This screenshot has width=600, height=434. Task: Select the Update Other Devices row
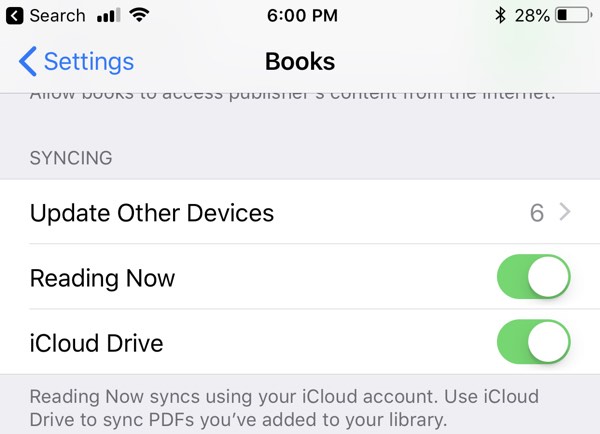[300, 212]
